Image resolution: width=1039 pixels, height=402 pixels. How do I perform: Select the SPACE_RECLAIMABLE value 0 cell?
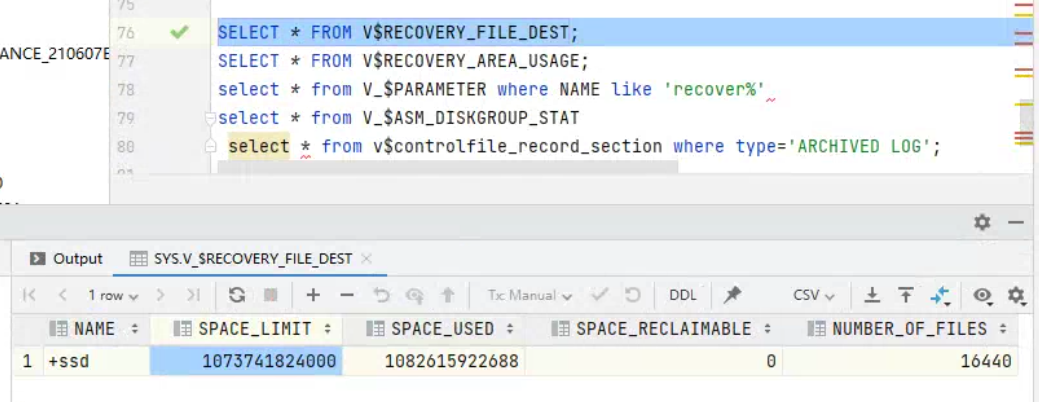[x=653, y=362]
